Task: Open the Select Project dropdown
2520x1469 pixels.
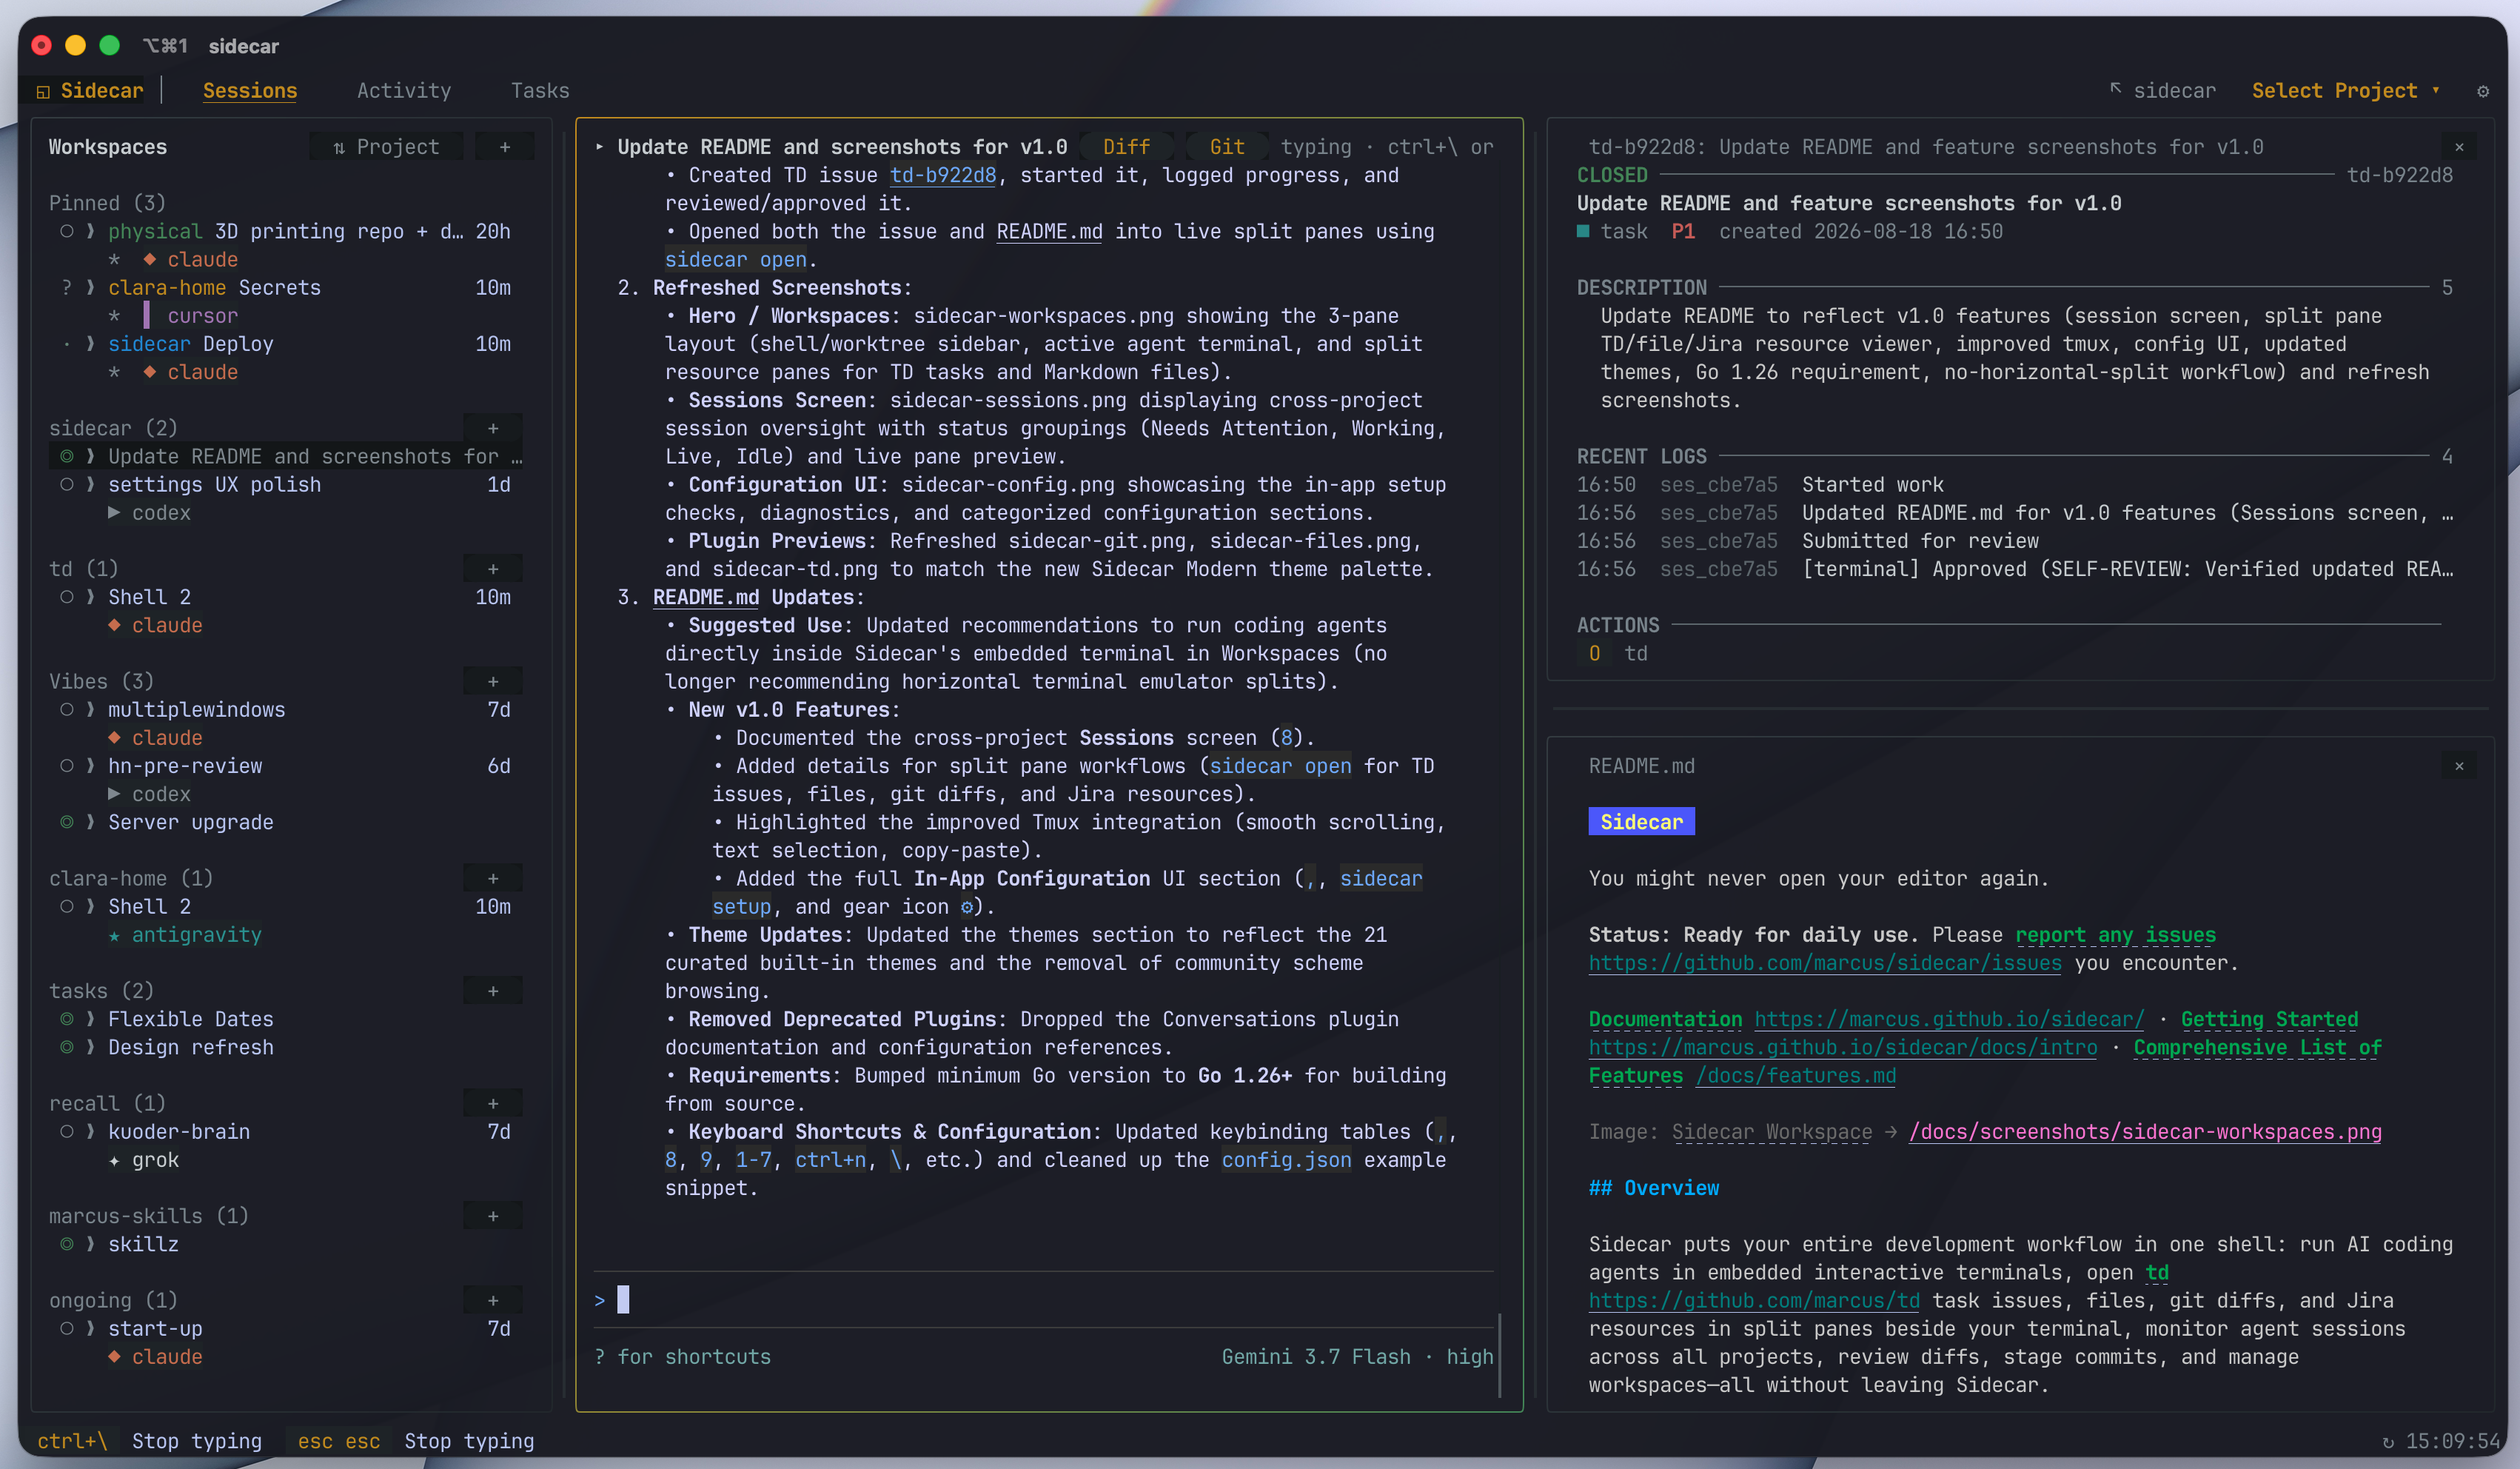Action: [2345, 91]
